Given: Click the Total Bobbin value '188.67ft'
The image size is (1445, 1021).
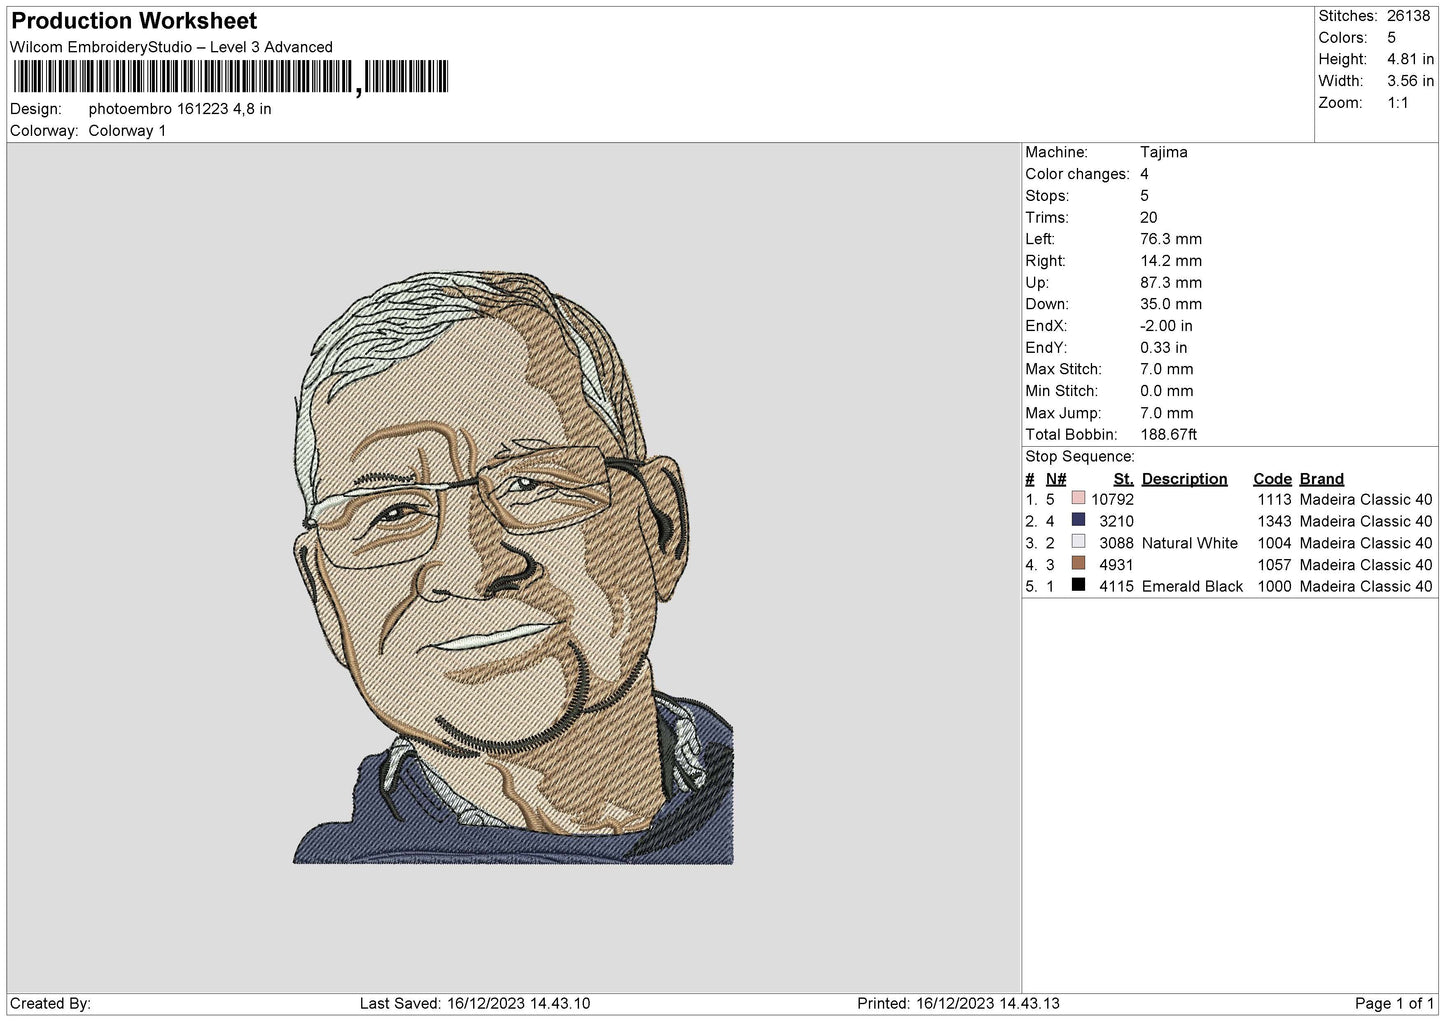Looking at the screenshot, I should coord(1169,435).
